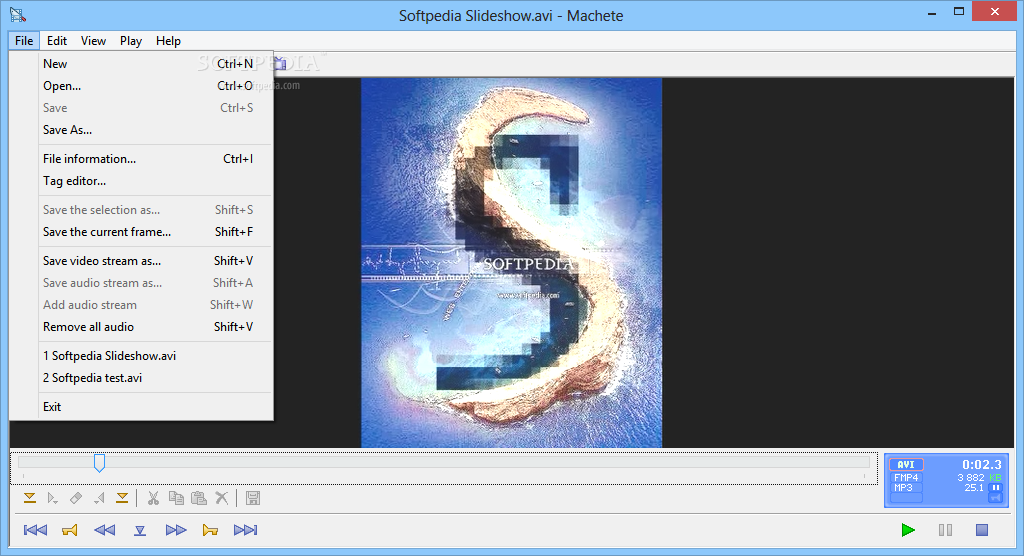1024x556 pixels.
Task: Click the gray Pause button
Action: (945, 530)
